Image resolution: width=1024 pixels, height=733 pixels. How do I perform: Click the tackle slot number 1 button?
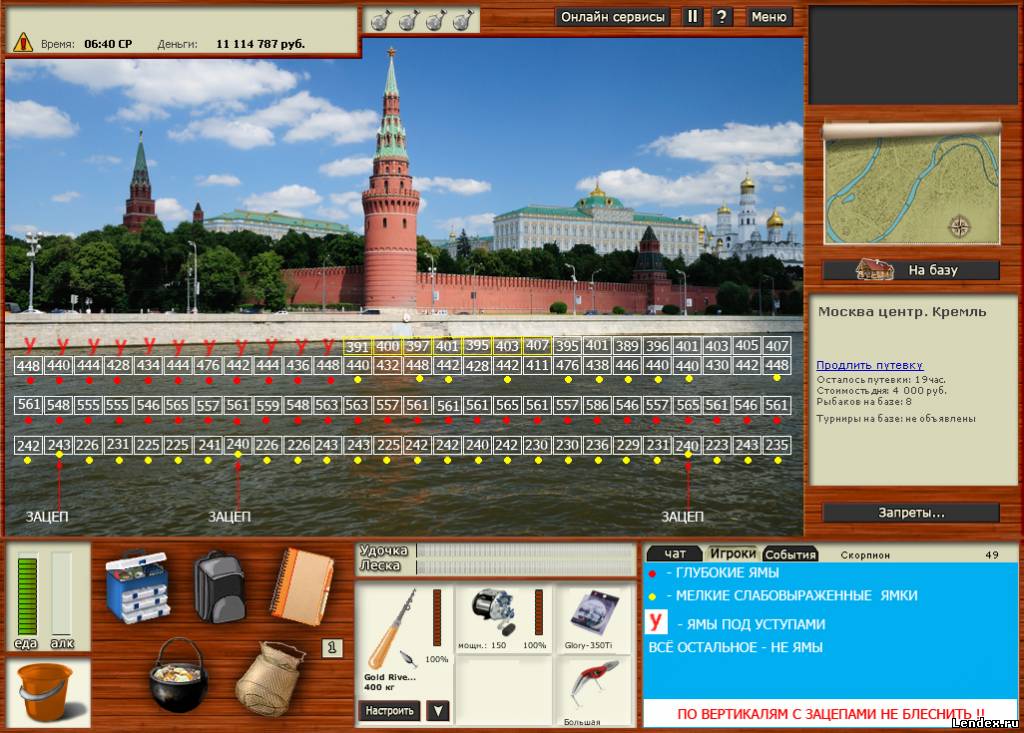(x=333, y=648)
